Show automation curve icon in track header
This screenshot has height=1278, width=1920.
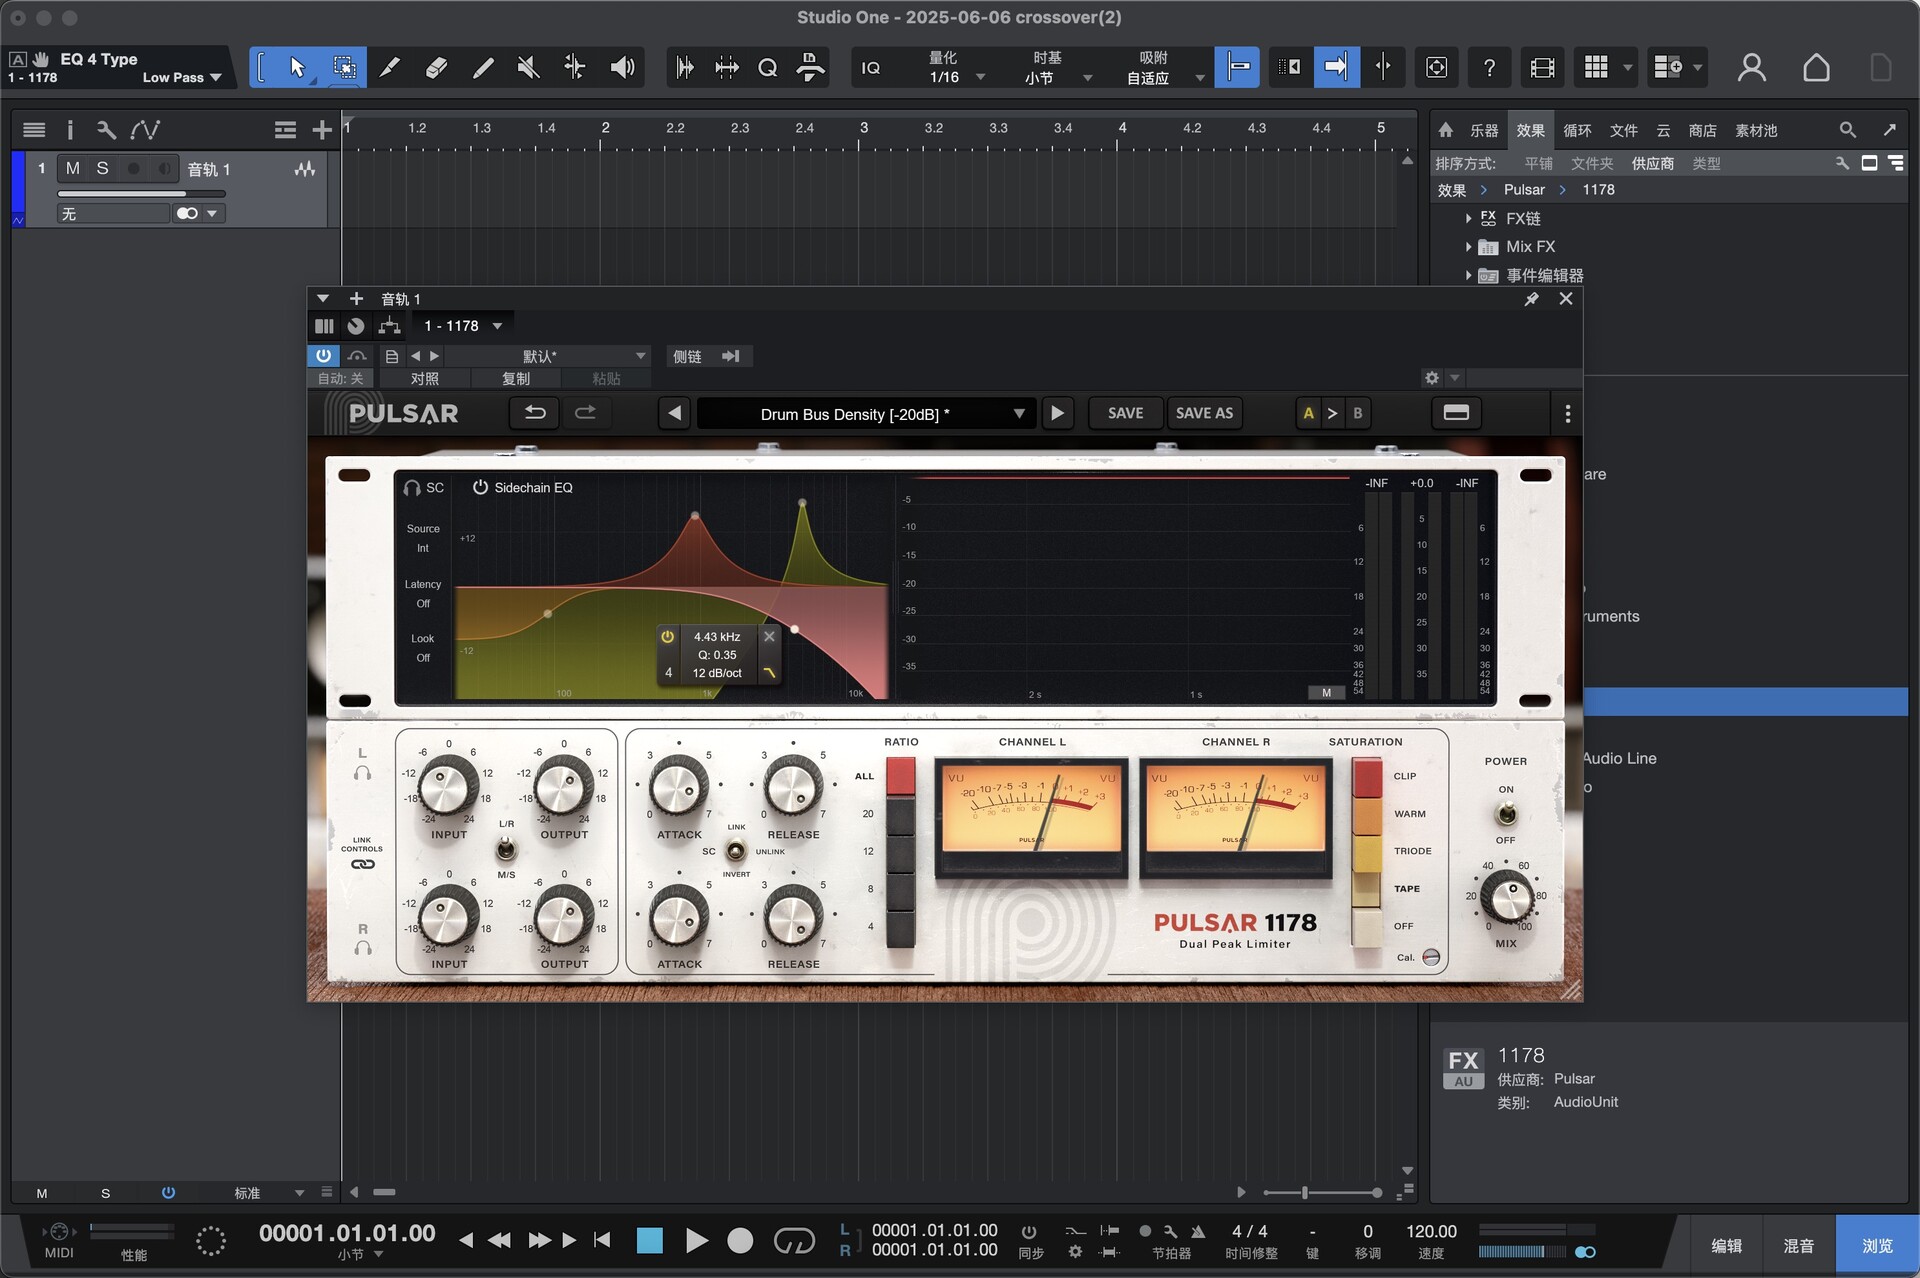[145, 129]
